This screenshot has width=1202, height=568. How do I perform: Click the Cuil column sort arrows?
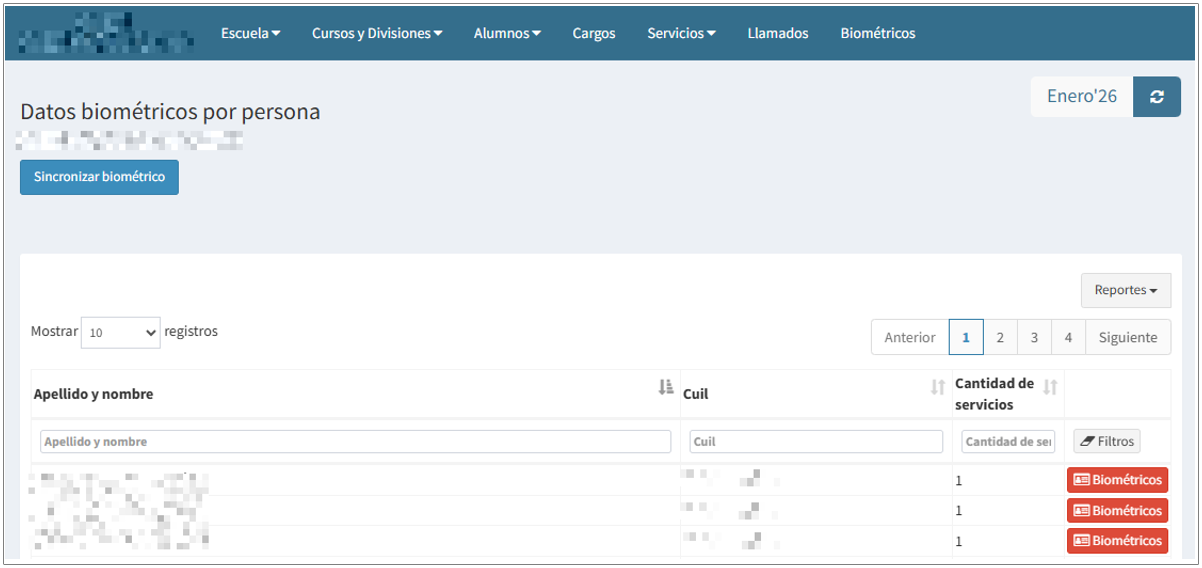tap(938, 388)
